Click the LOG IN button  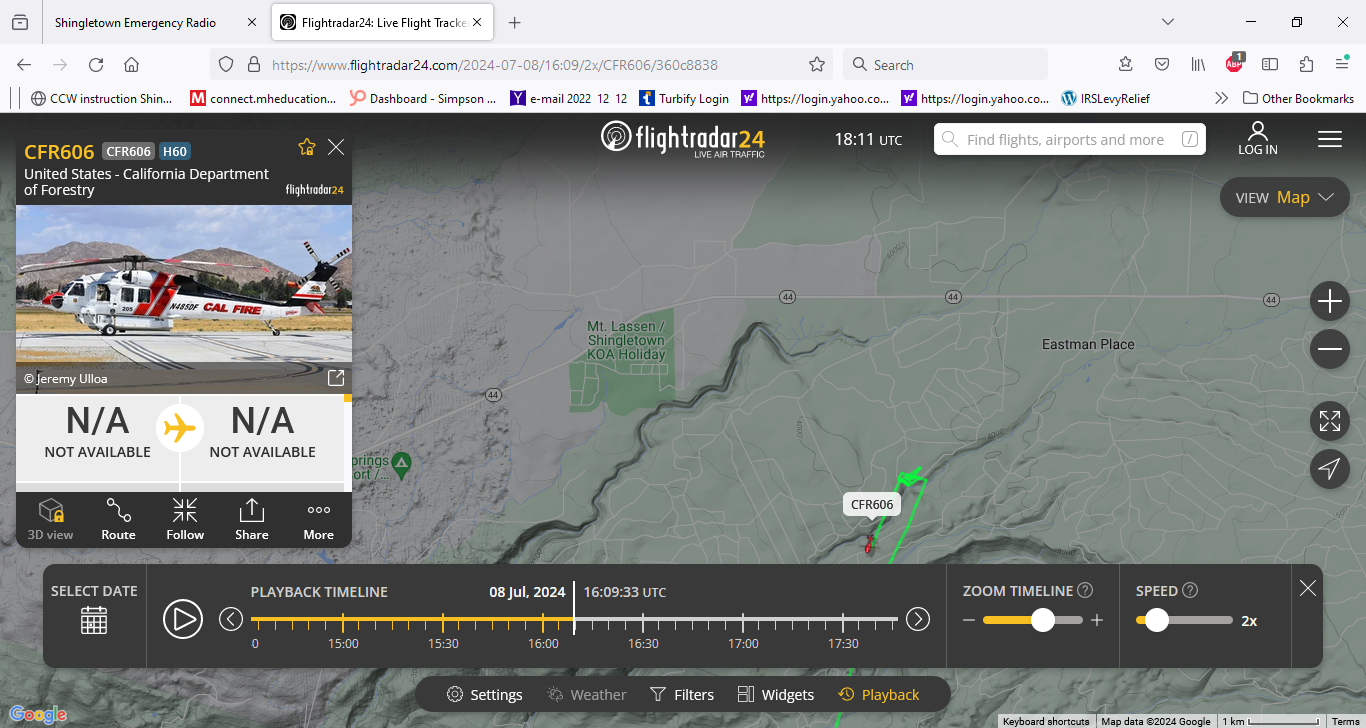click(x=1257, y=139)
